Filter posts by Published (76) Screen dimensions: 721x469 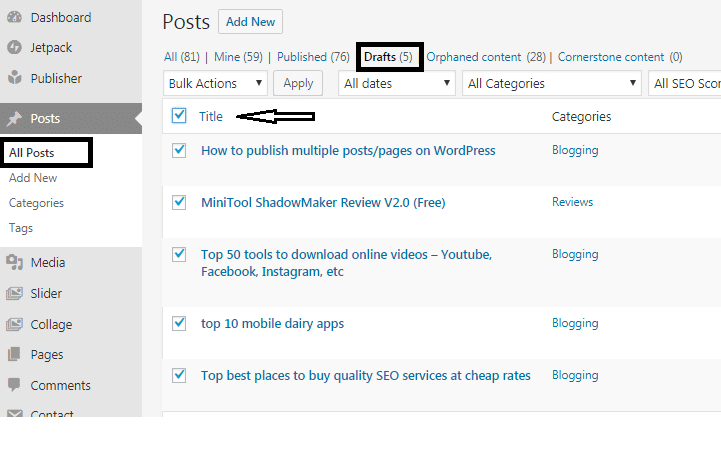tap(313, 57)
